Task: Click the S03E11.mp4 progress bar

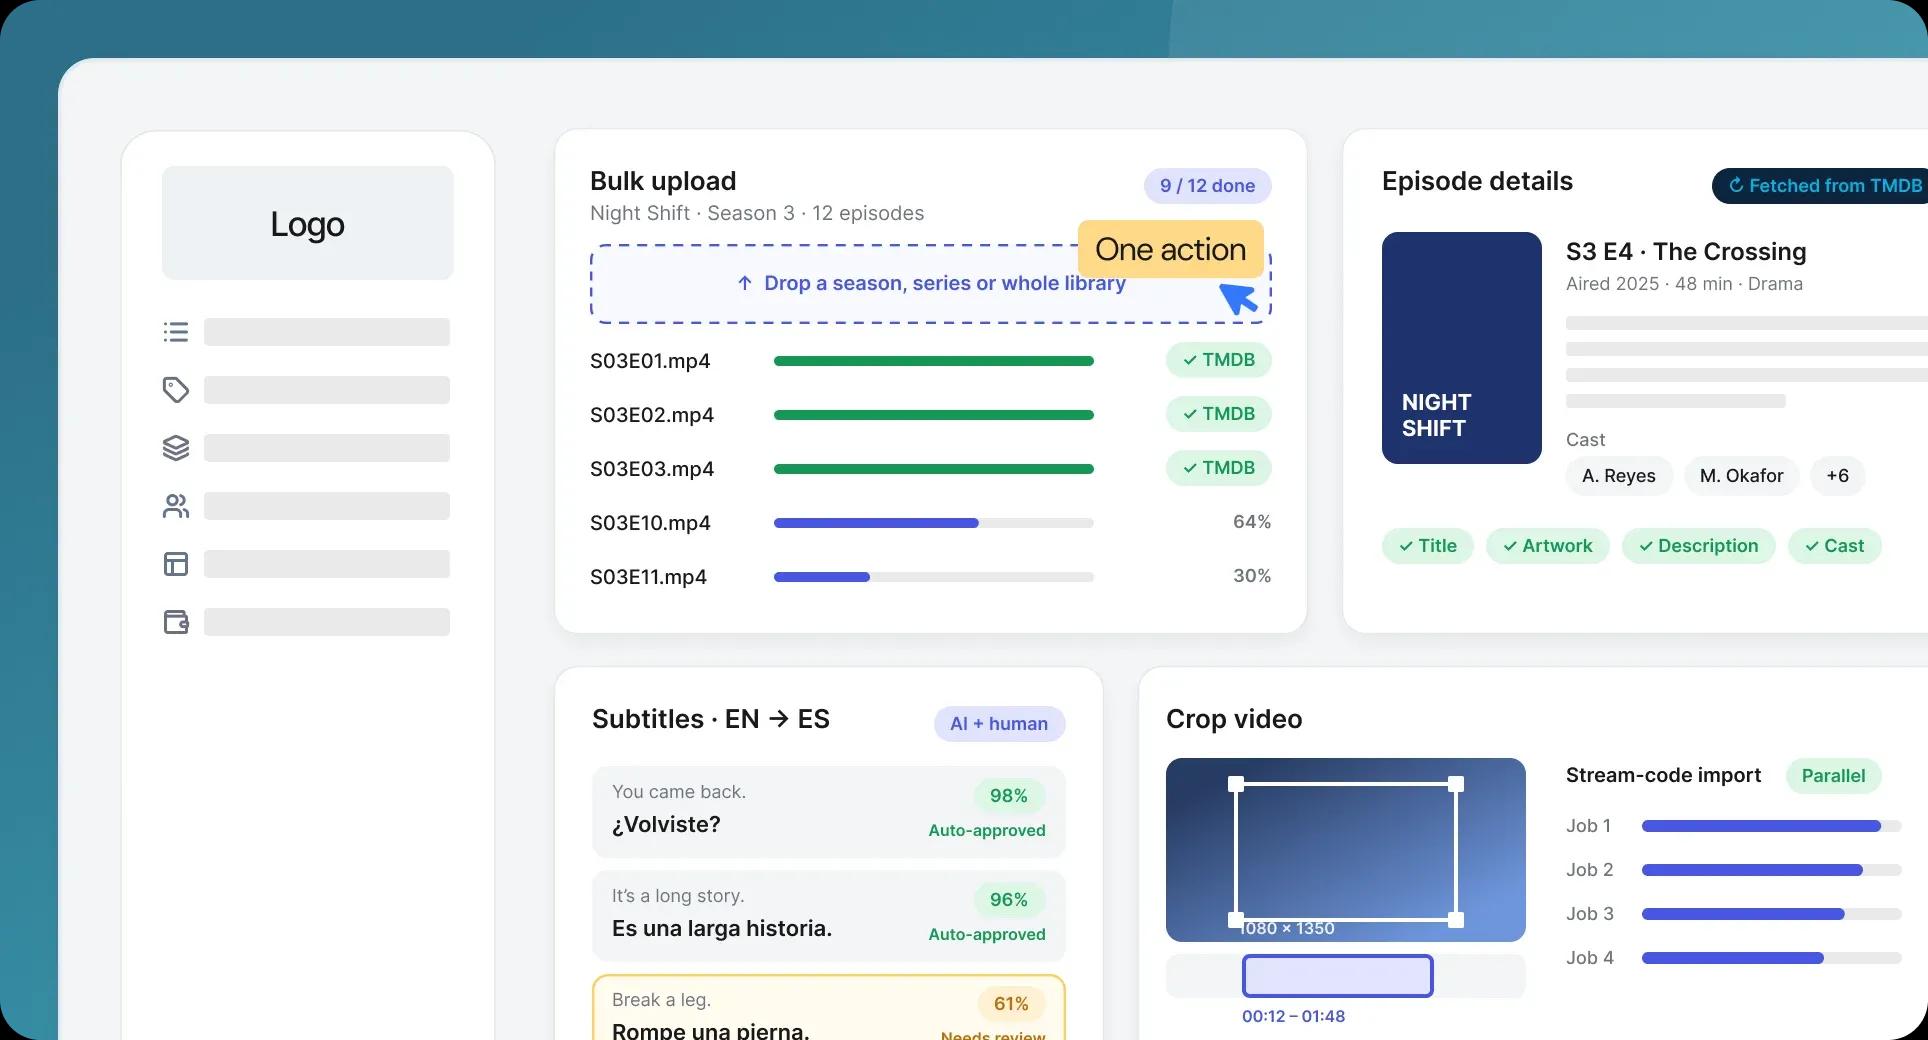Action: coord(933,577)
